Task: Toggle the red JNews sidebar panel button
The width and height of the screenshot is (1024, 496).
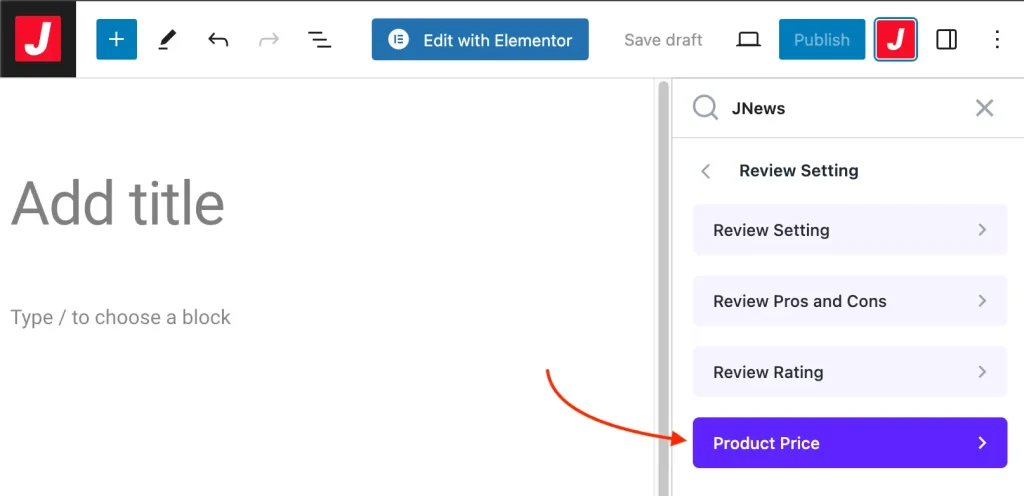Action: [x=896, y=40]
